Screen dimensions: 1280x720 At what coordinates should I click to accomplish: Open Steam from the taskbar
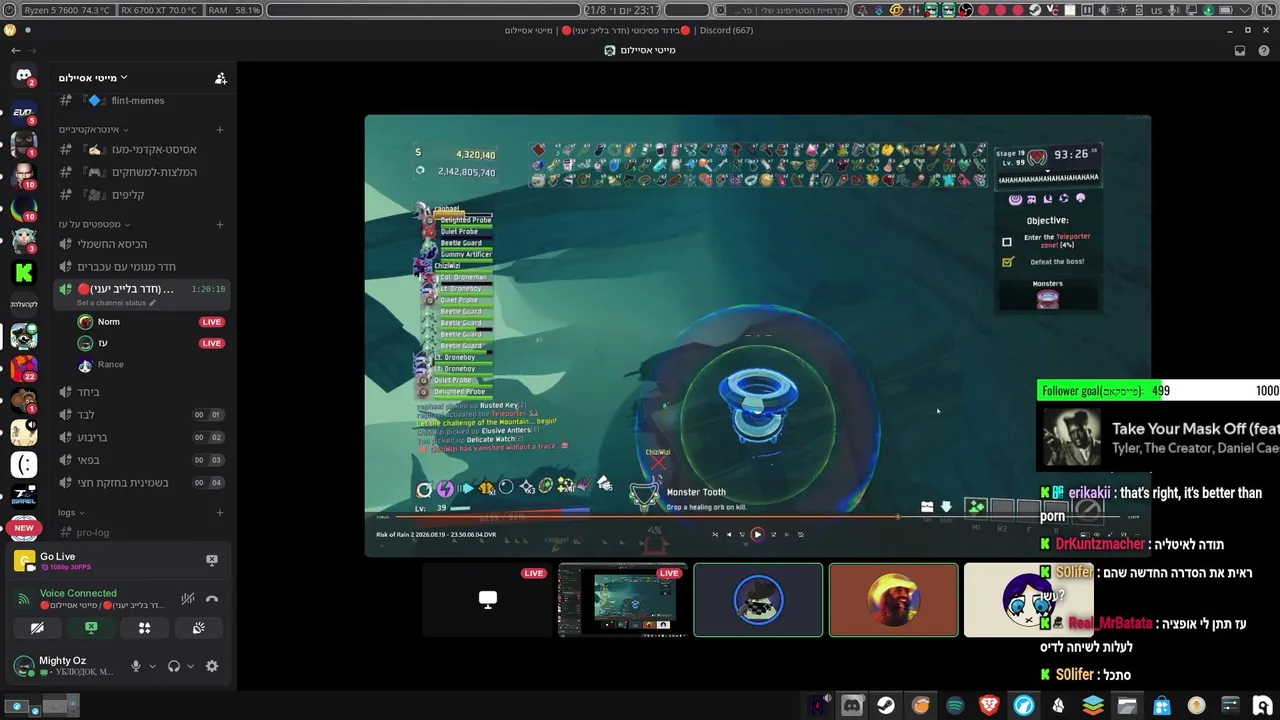(x=886, y=705)
